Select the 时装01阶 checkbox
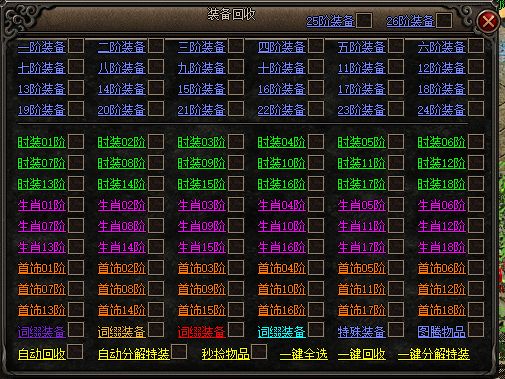The height and width of the screenshot is (379, 505). 76,141
